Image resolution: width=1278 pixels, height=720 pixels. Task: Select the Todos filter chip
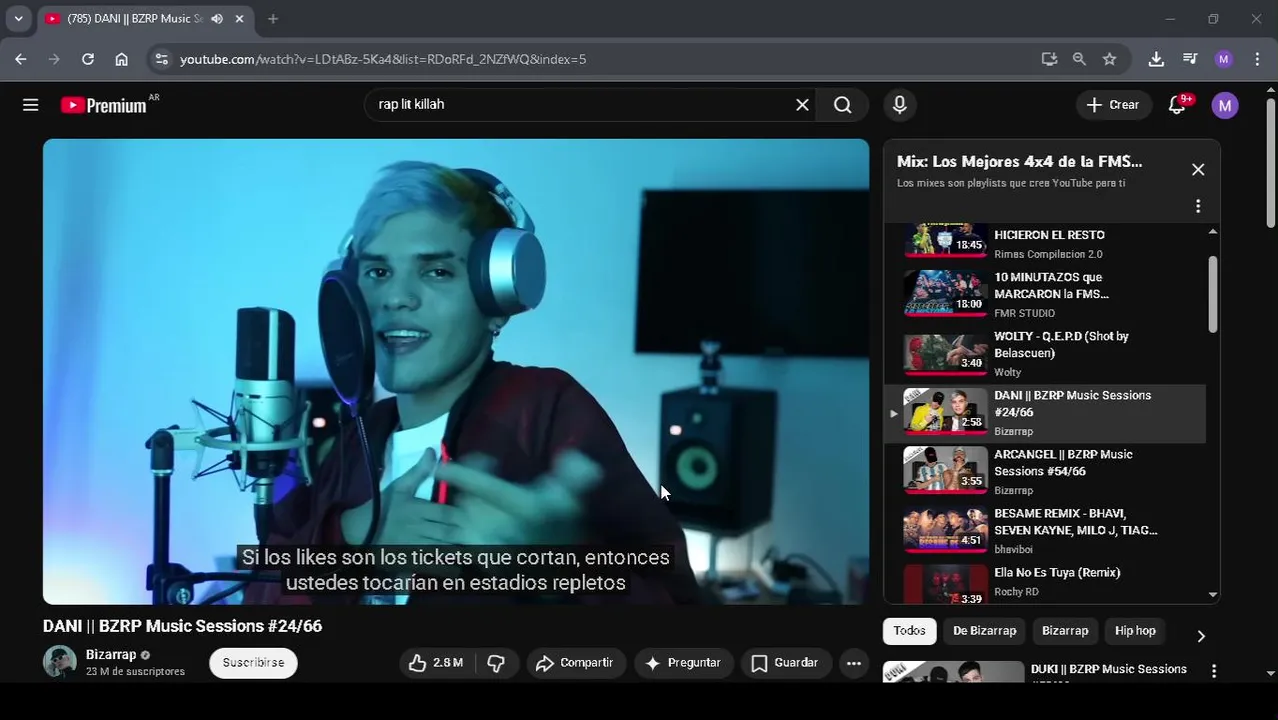point(909,631)
